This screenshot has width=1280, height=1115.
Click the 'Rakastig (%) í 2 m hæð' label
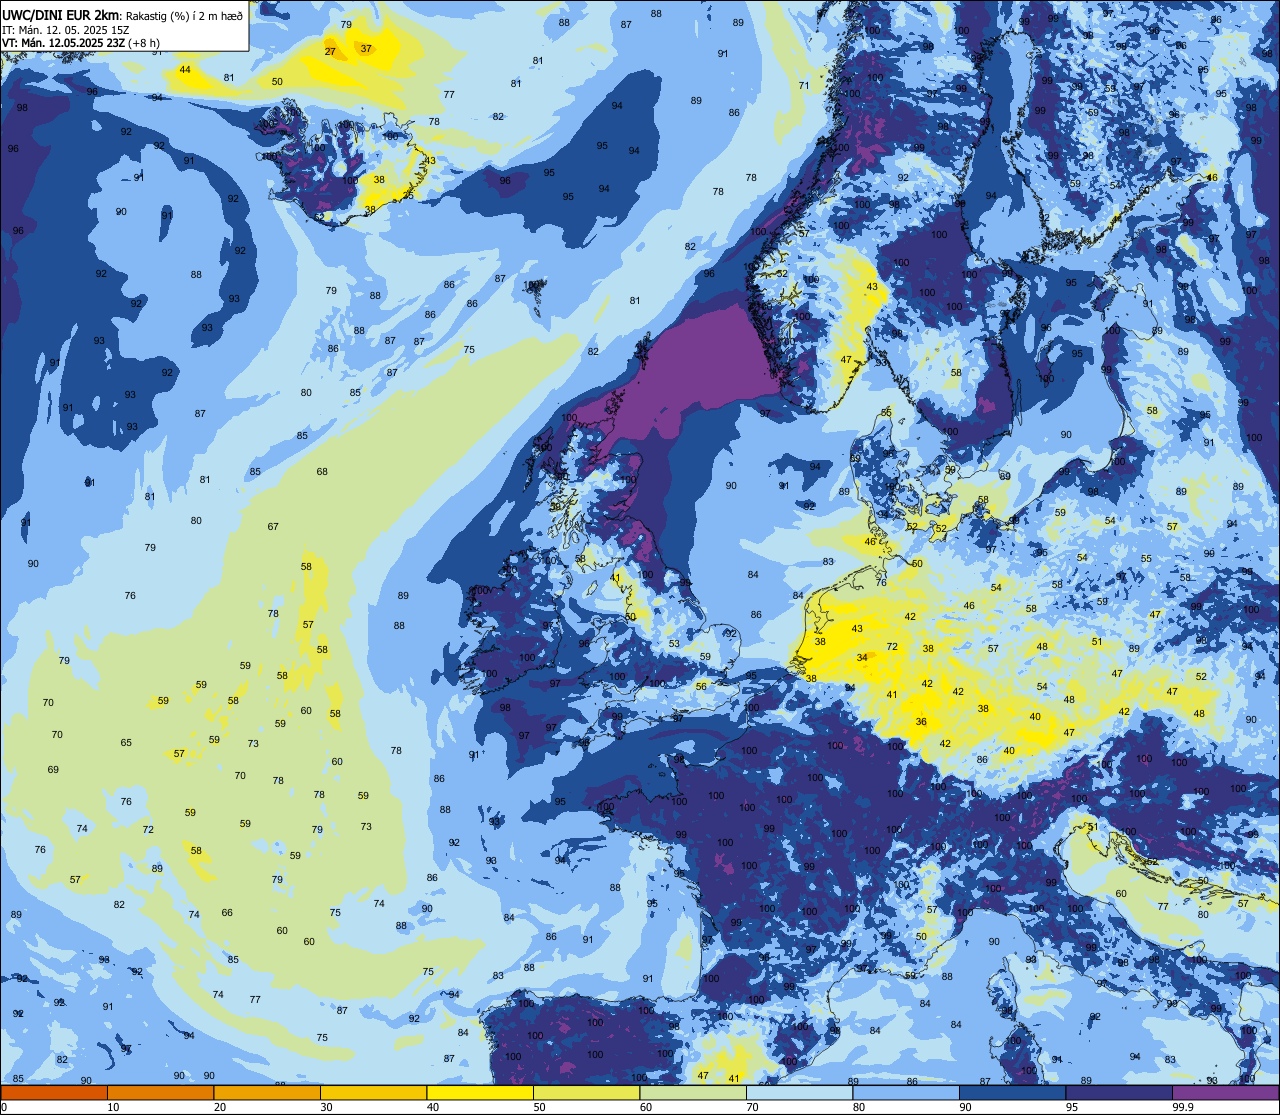(x=184, y=15)
